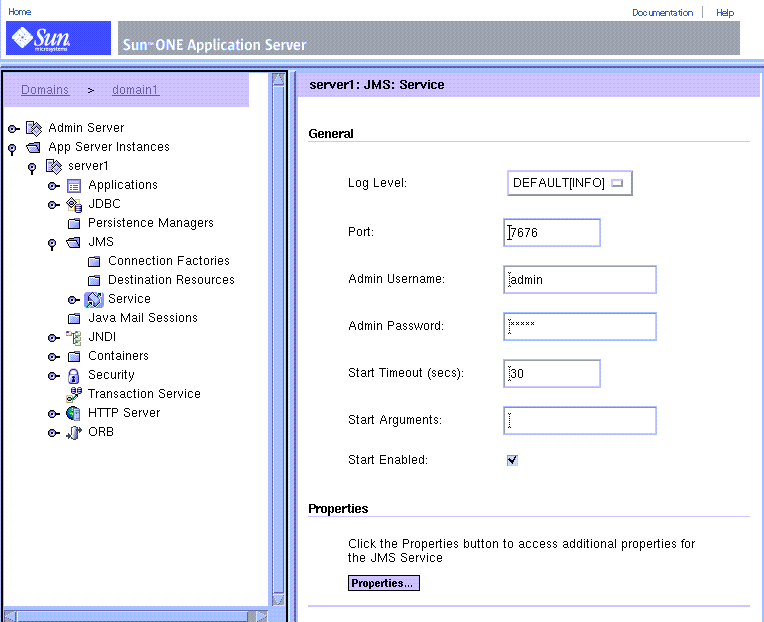Select App Server Instances tree item

[109, 147]
